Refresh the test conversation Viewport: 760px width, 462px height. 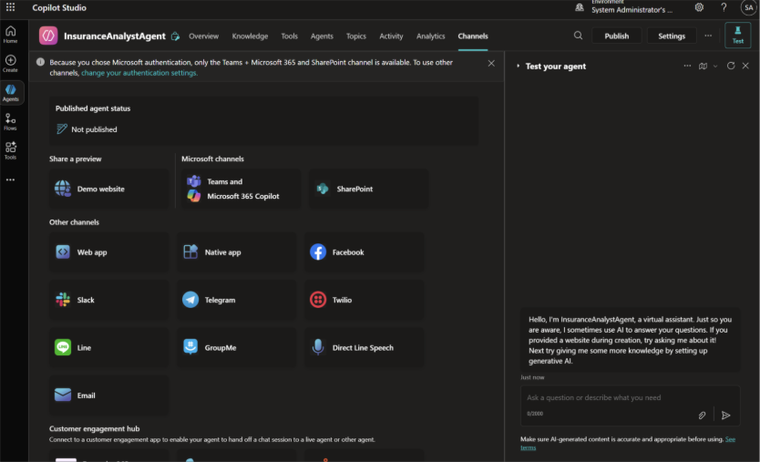pyautogui.click(x=731, y=65)
